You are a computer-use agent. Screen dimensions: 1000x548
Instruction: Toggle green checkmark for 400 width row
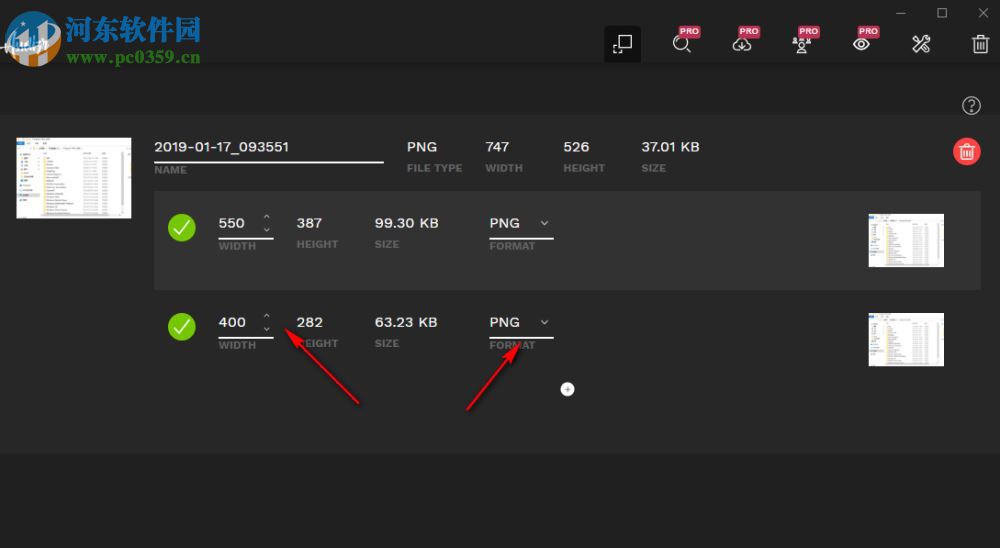182,327
